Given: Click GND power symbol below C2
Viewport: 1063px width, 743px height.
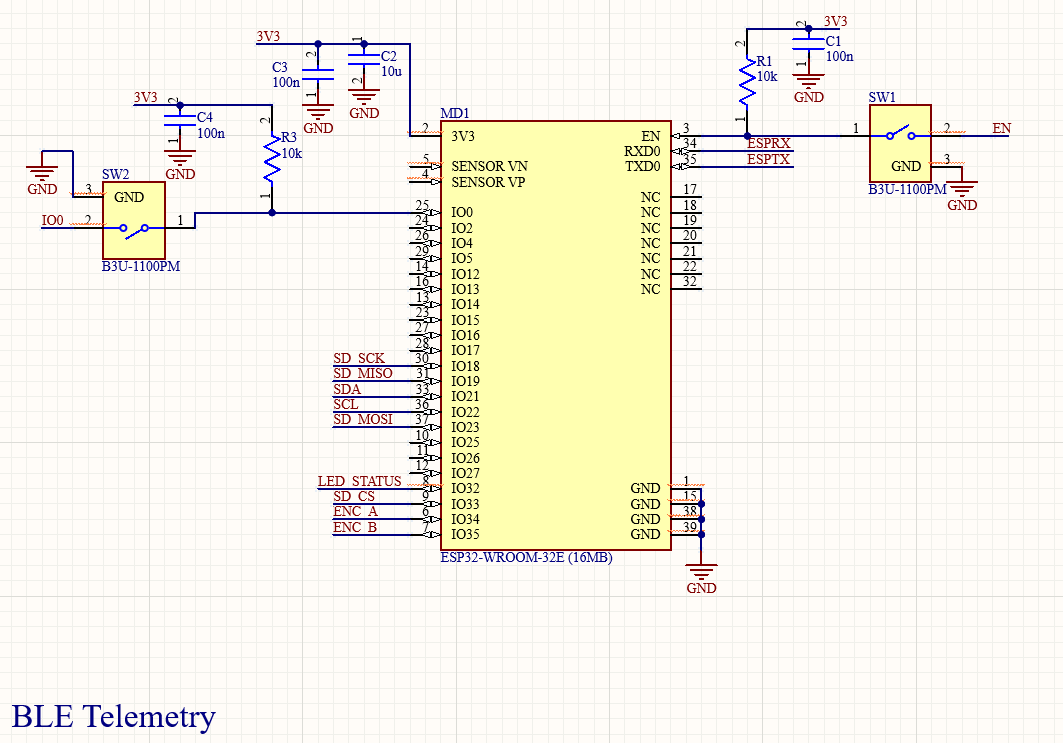Looking at the screenshot, I should (x=364, y=104).
